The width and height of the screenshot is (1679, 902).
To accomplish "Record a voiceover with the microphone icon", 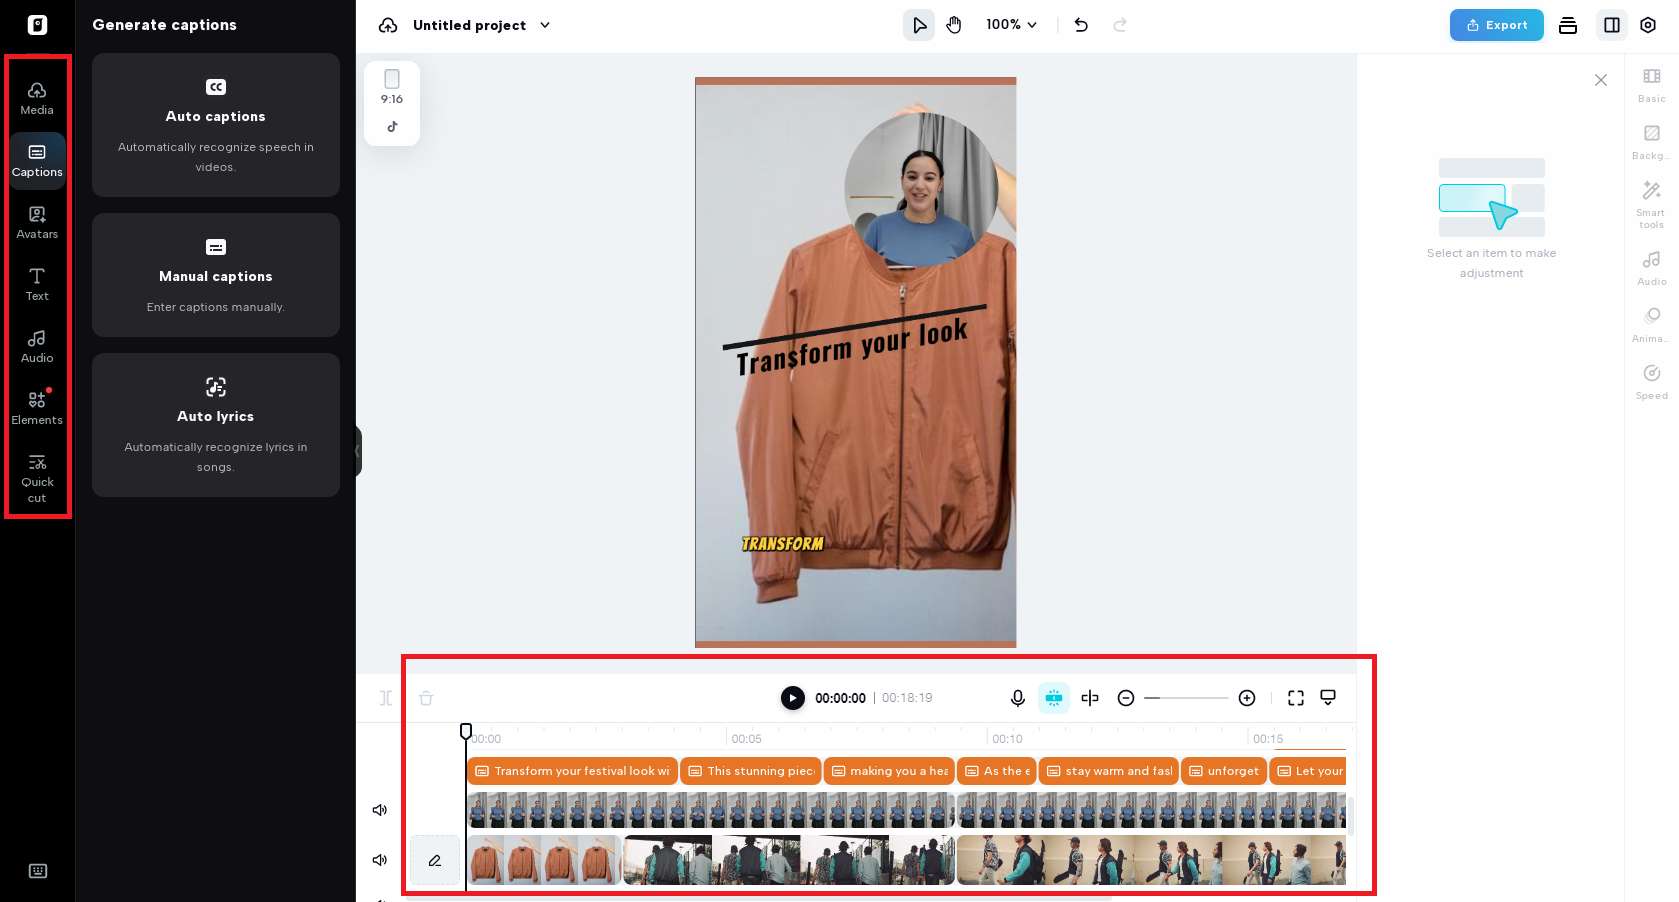I will (1017, 698).
